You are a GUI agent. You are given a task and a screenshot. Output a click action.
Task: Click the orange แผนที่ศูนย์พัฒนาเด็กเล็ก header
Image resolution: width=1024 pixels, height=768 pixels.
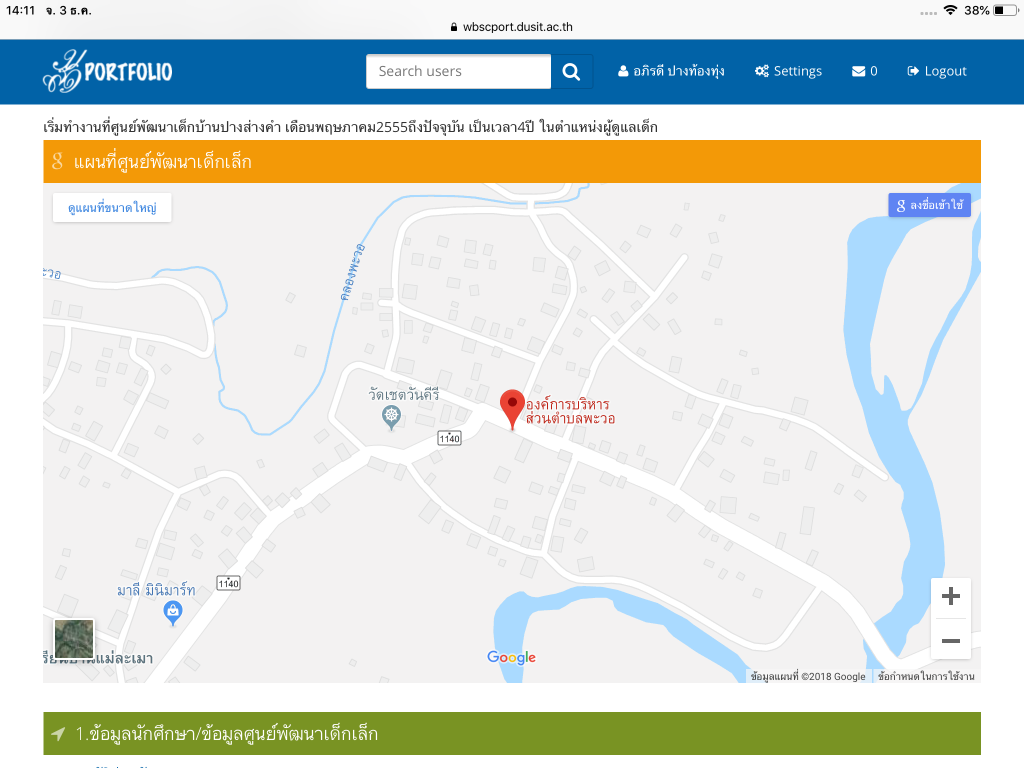pyautogui.click(x=511, y=162)
